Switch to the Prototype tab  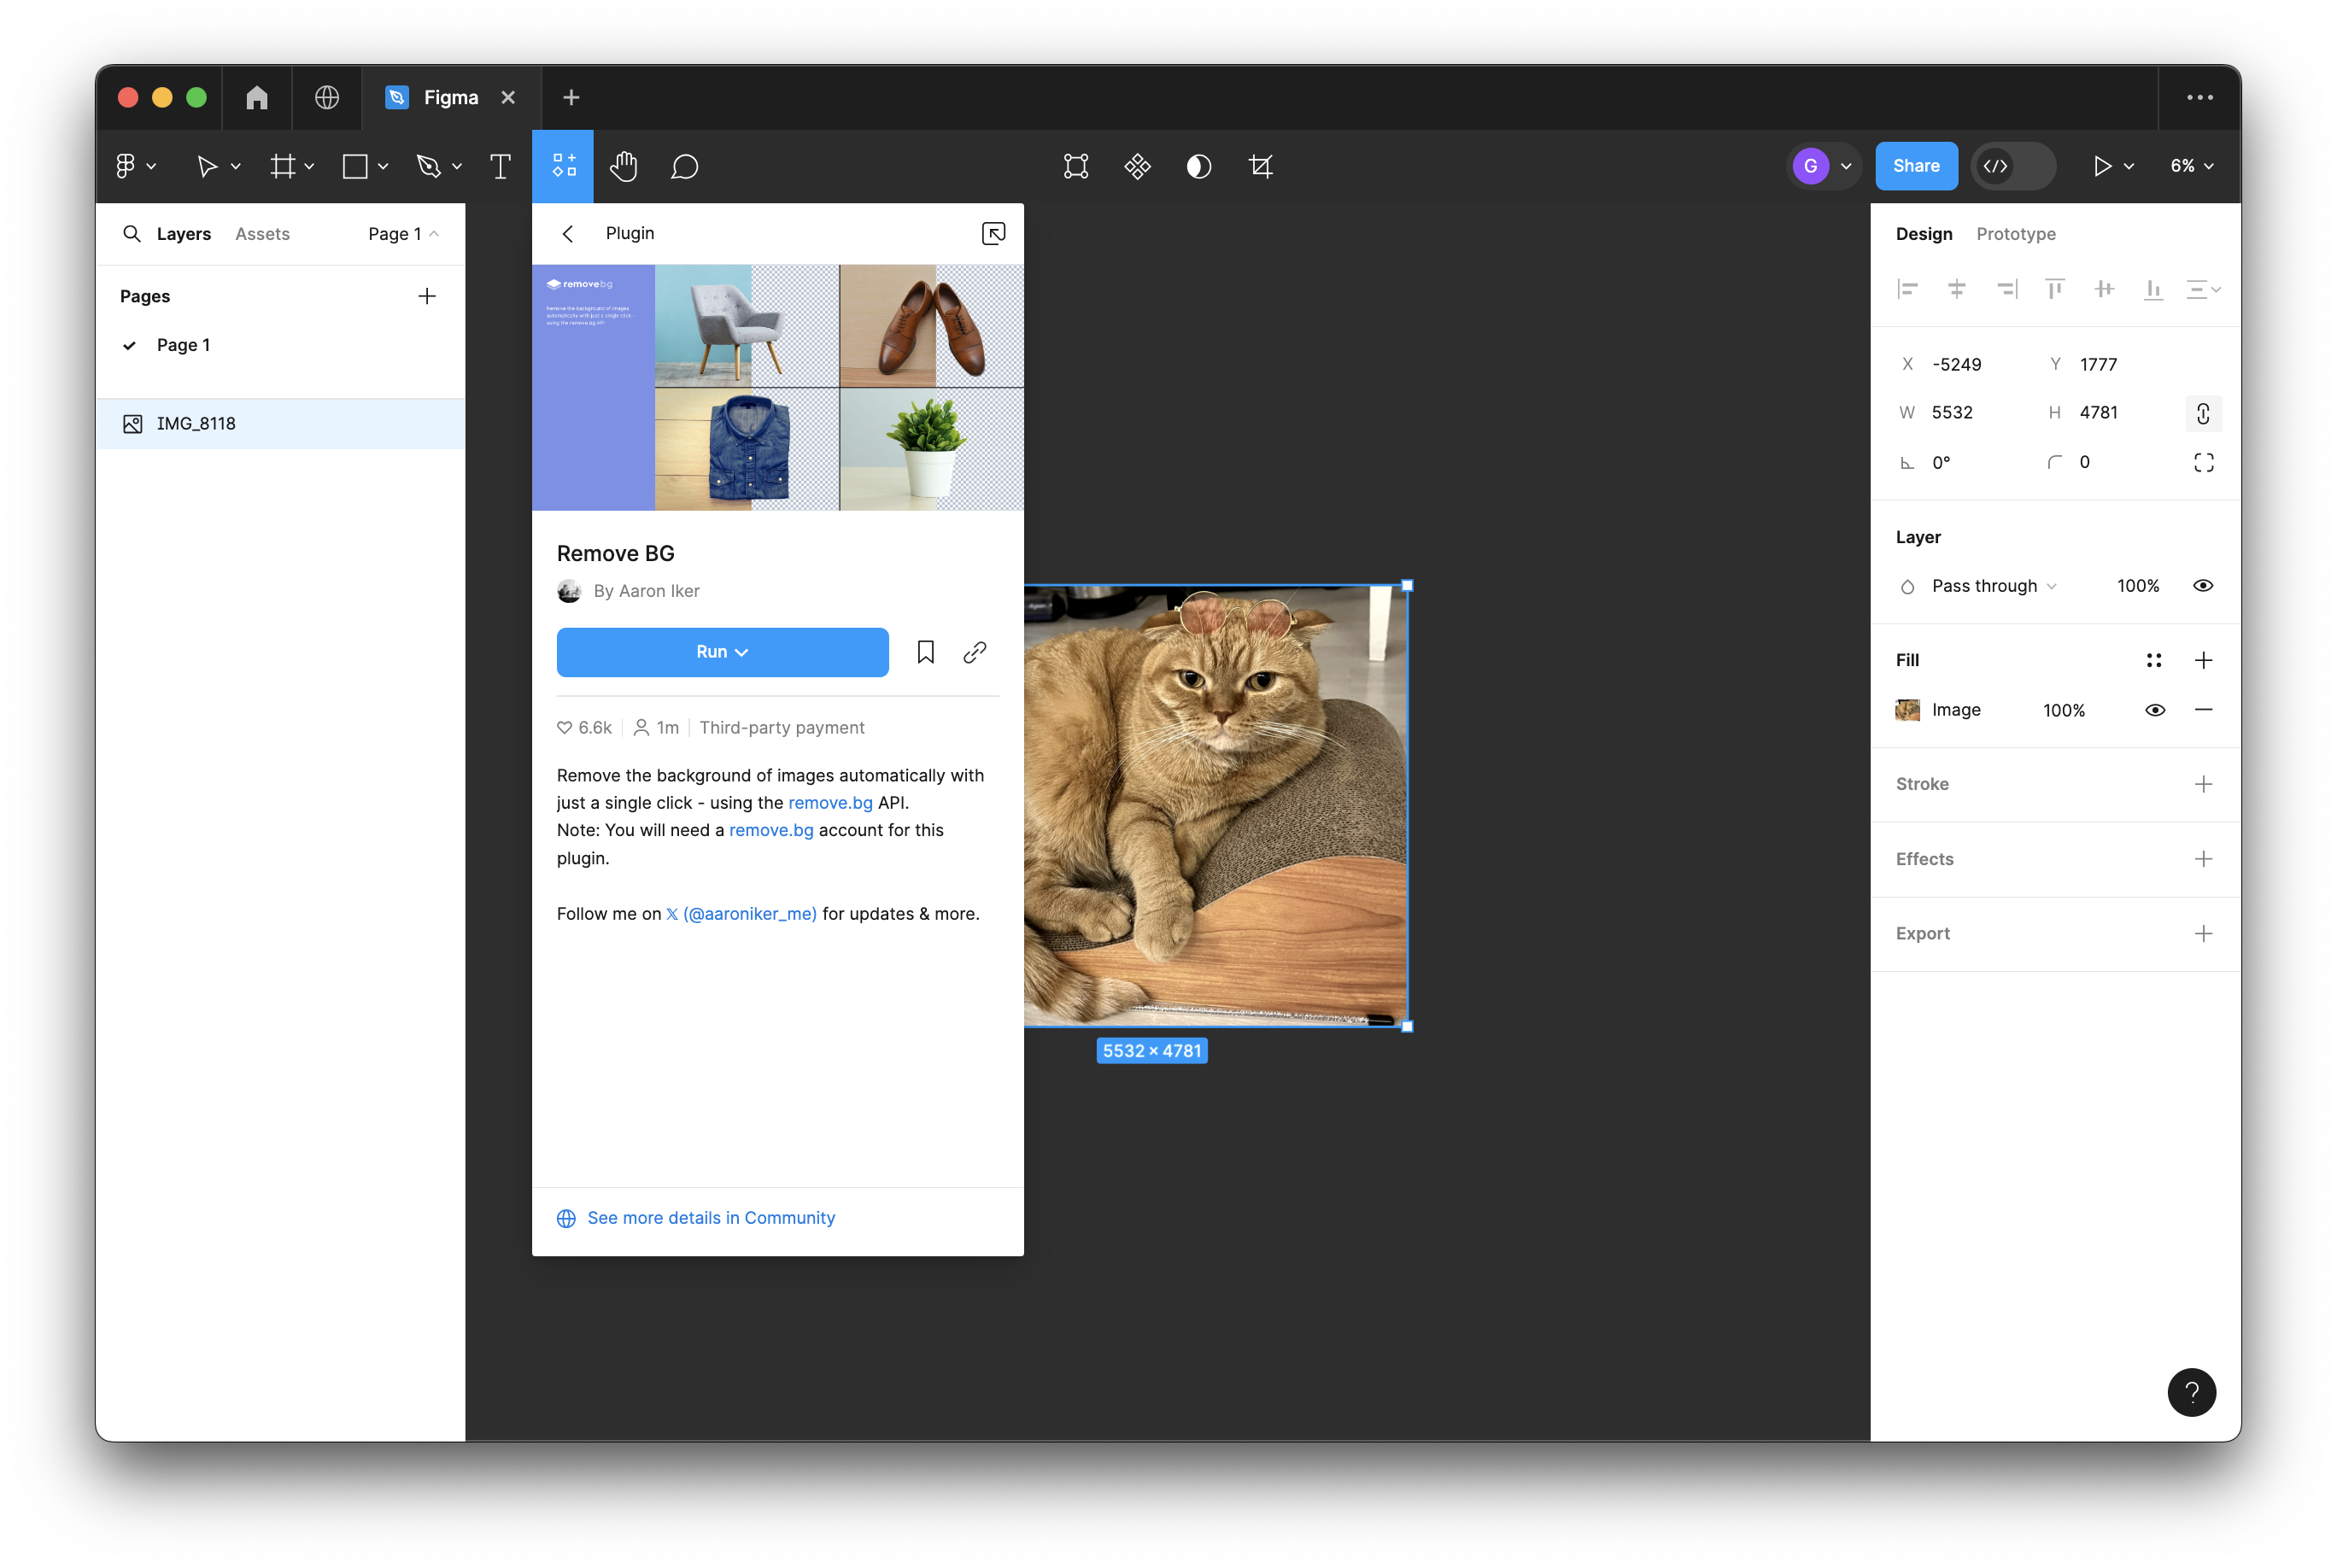(x=2015, y=234)
